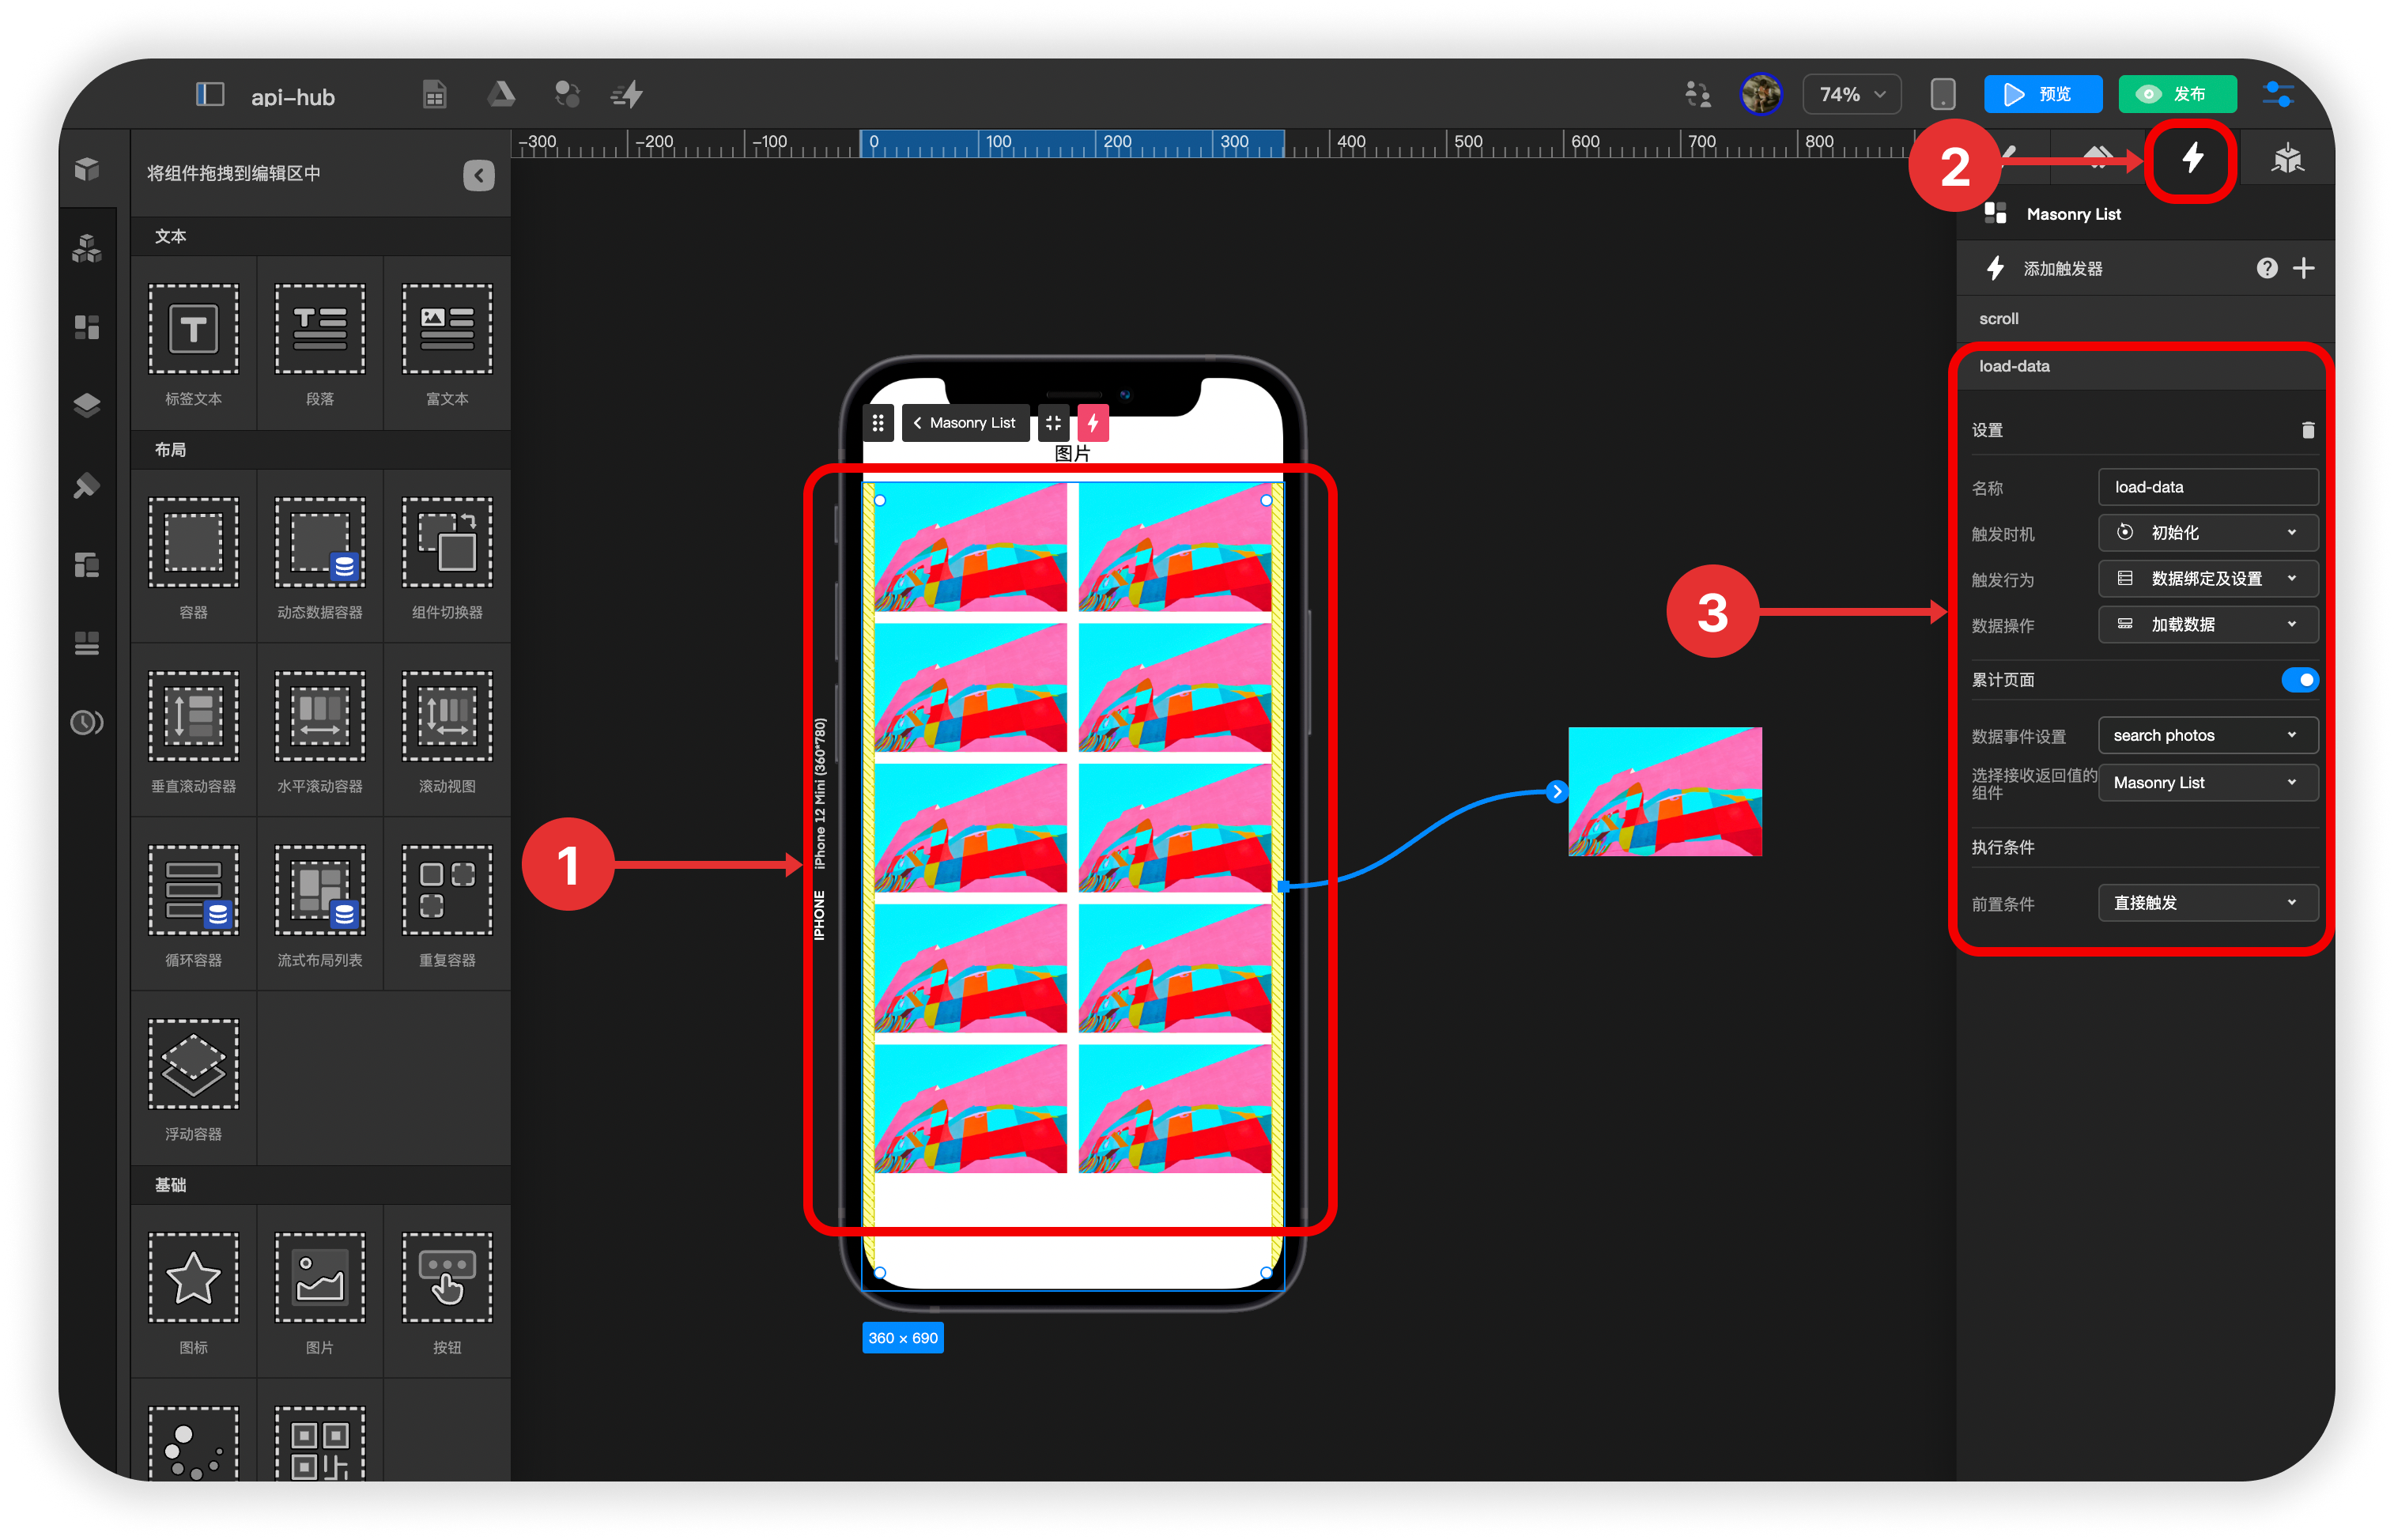The height and width of the screenshot is (1540, 2394).
Task: Open the 前置条件 直接触发 dropdown
Action: pos(2200,904)
